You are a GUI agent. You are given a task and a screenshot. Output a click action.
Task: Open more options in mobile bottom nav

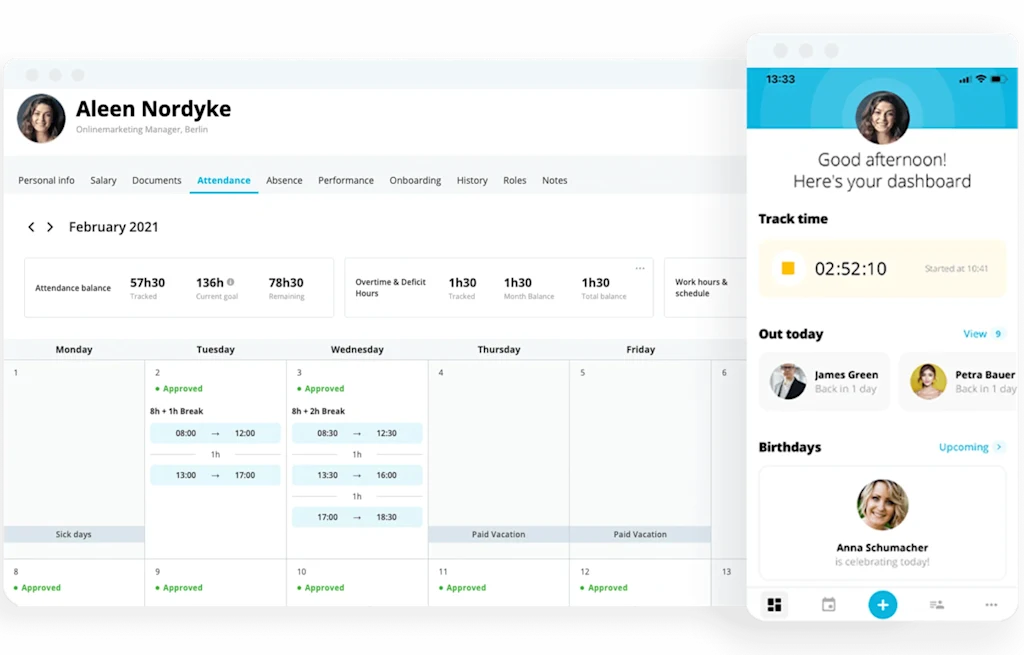991,605
